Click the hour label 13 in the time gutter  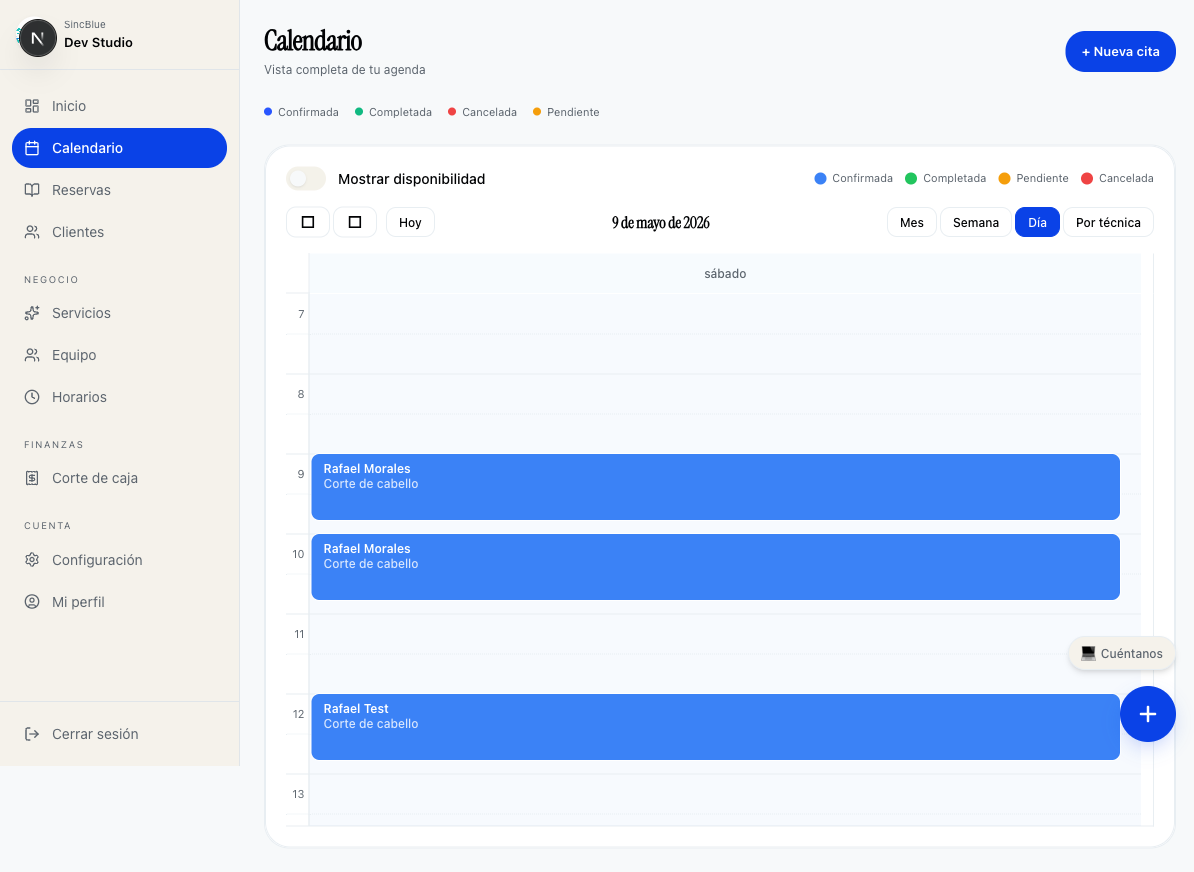[x=298, y=794]
